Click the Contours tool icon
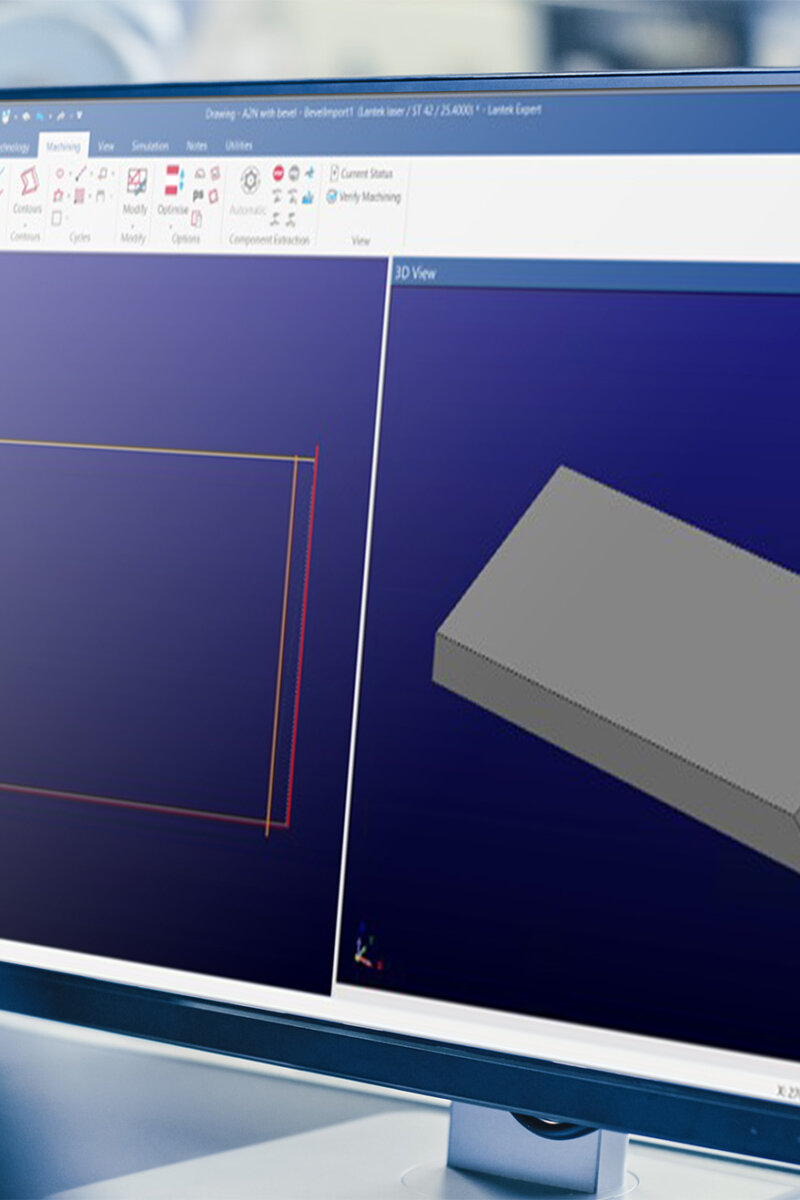Image resolution: width=800 pixels, height=1200 pixels. [x=28, y=181]
